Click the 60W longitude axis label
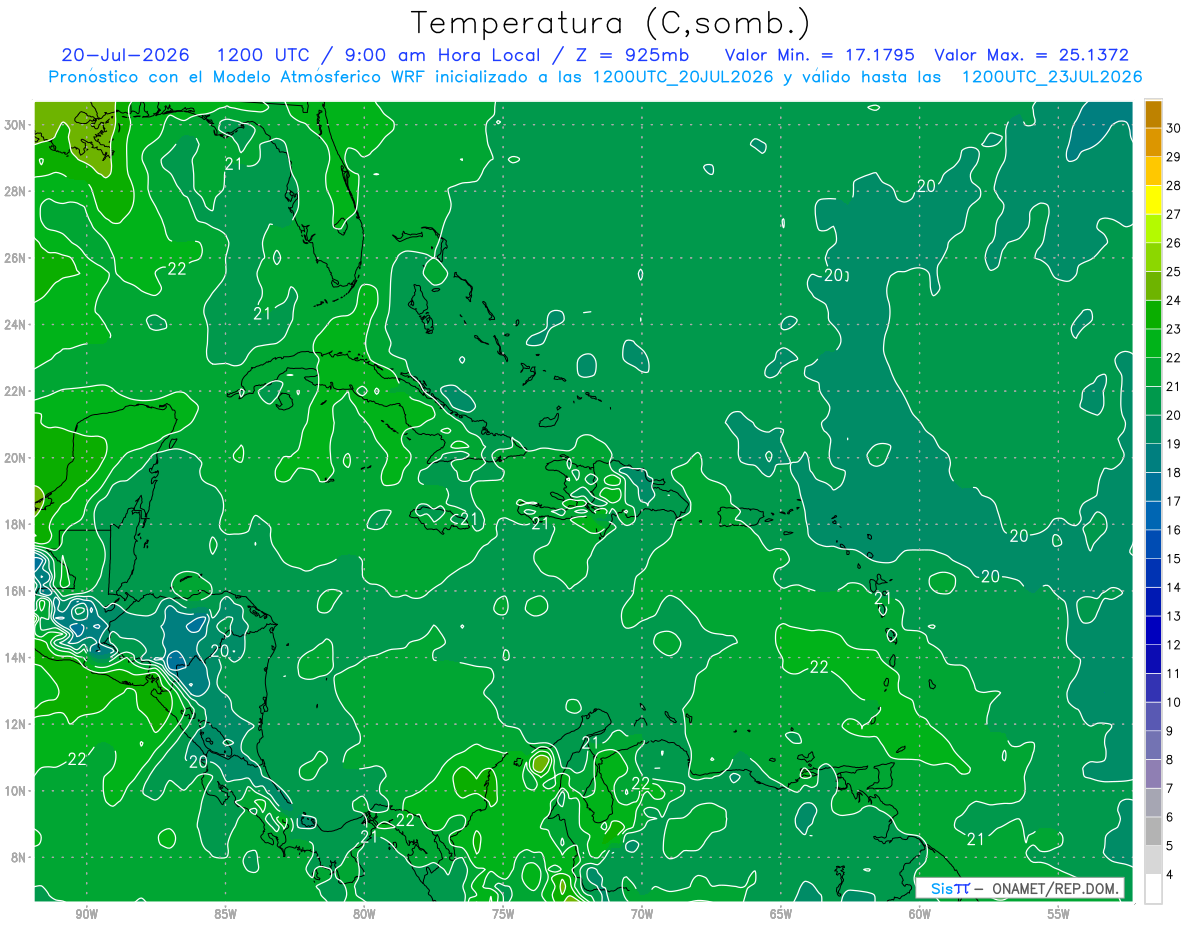 pos(920,914)
